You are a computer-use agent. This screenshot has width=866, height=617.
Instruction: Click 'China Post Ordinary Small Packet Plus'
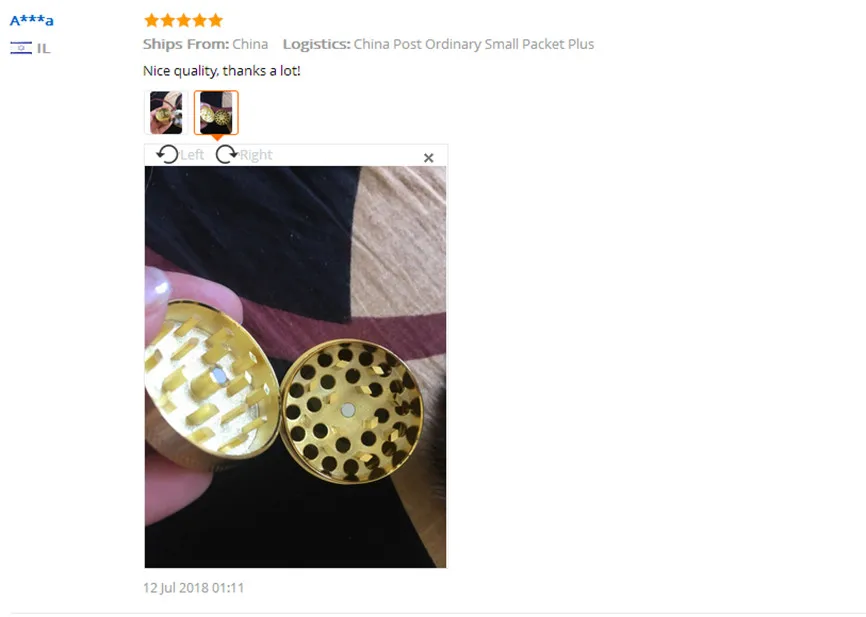coord(474,44)
